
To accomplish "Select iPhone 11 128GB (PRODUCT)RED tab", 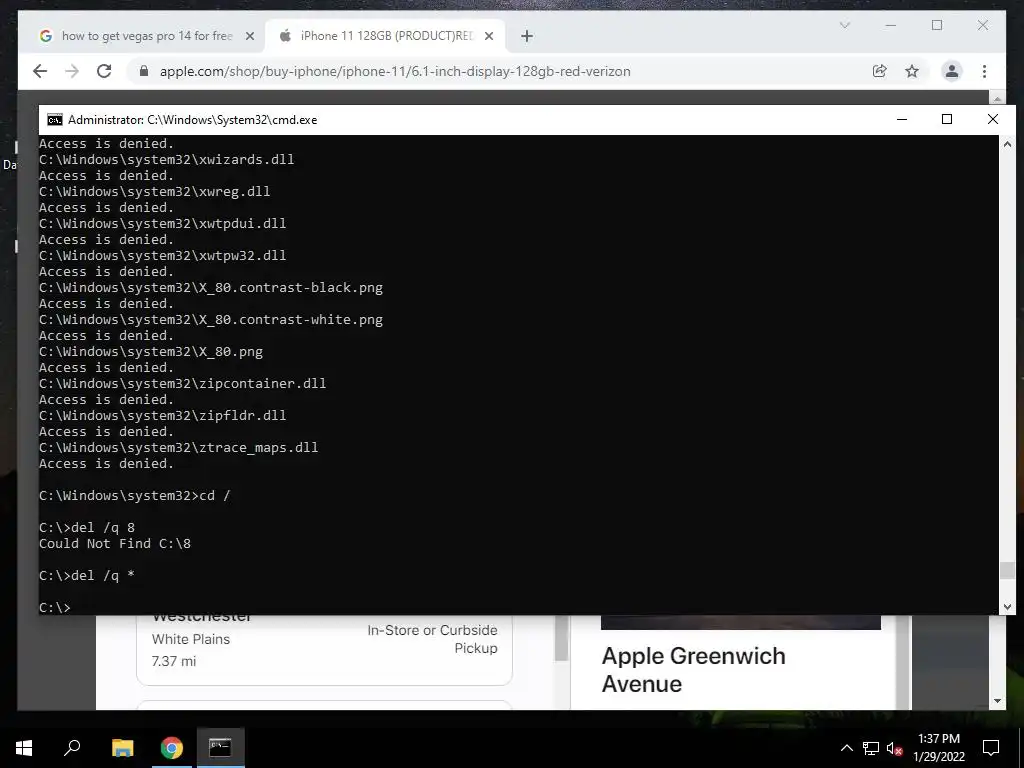I will pyautogui.click(x=386, y=36).
